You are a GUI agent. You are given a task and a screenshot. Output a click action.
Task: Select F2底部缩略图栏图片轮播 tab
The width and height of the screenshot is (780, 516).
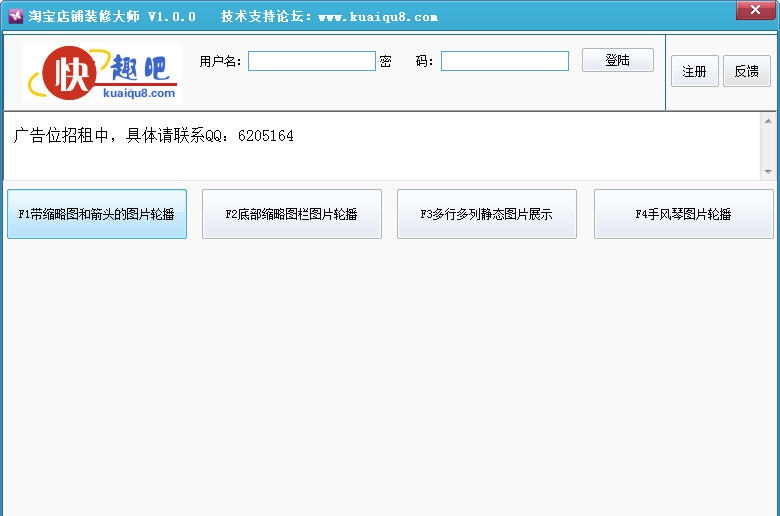[292, 214]
